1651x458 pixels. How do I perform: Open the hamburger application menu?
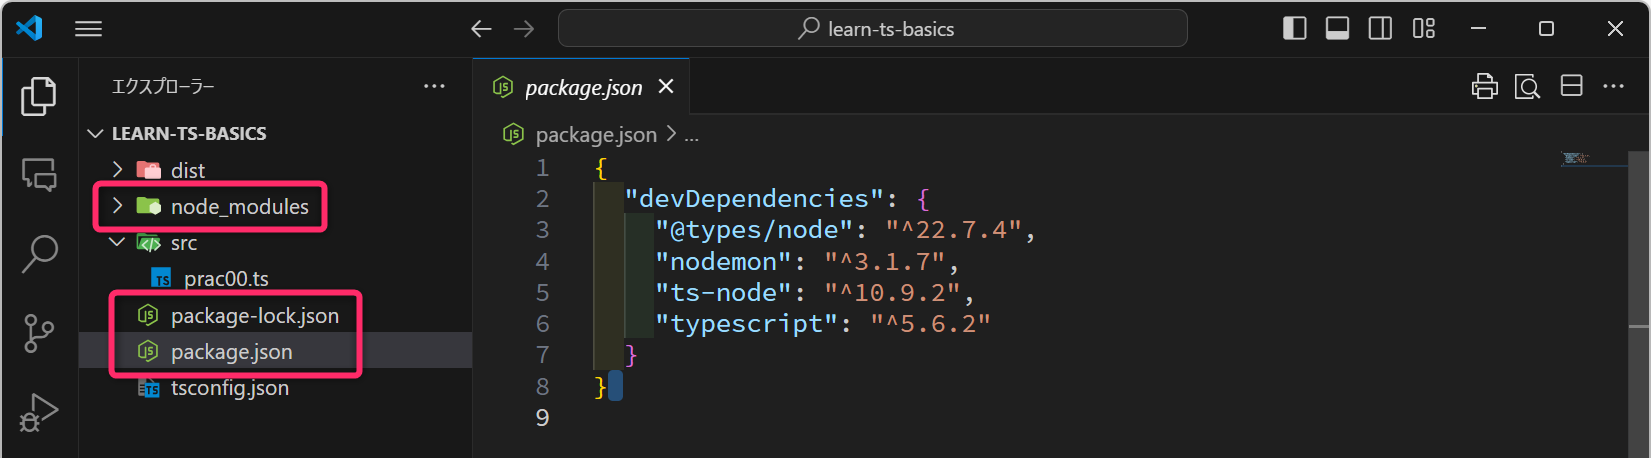tap(89, 29)
